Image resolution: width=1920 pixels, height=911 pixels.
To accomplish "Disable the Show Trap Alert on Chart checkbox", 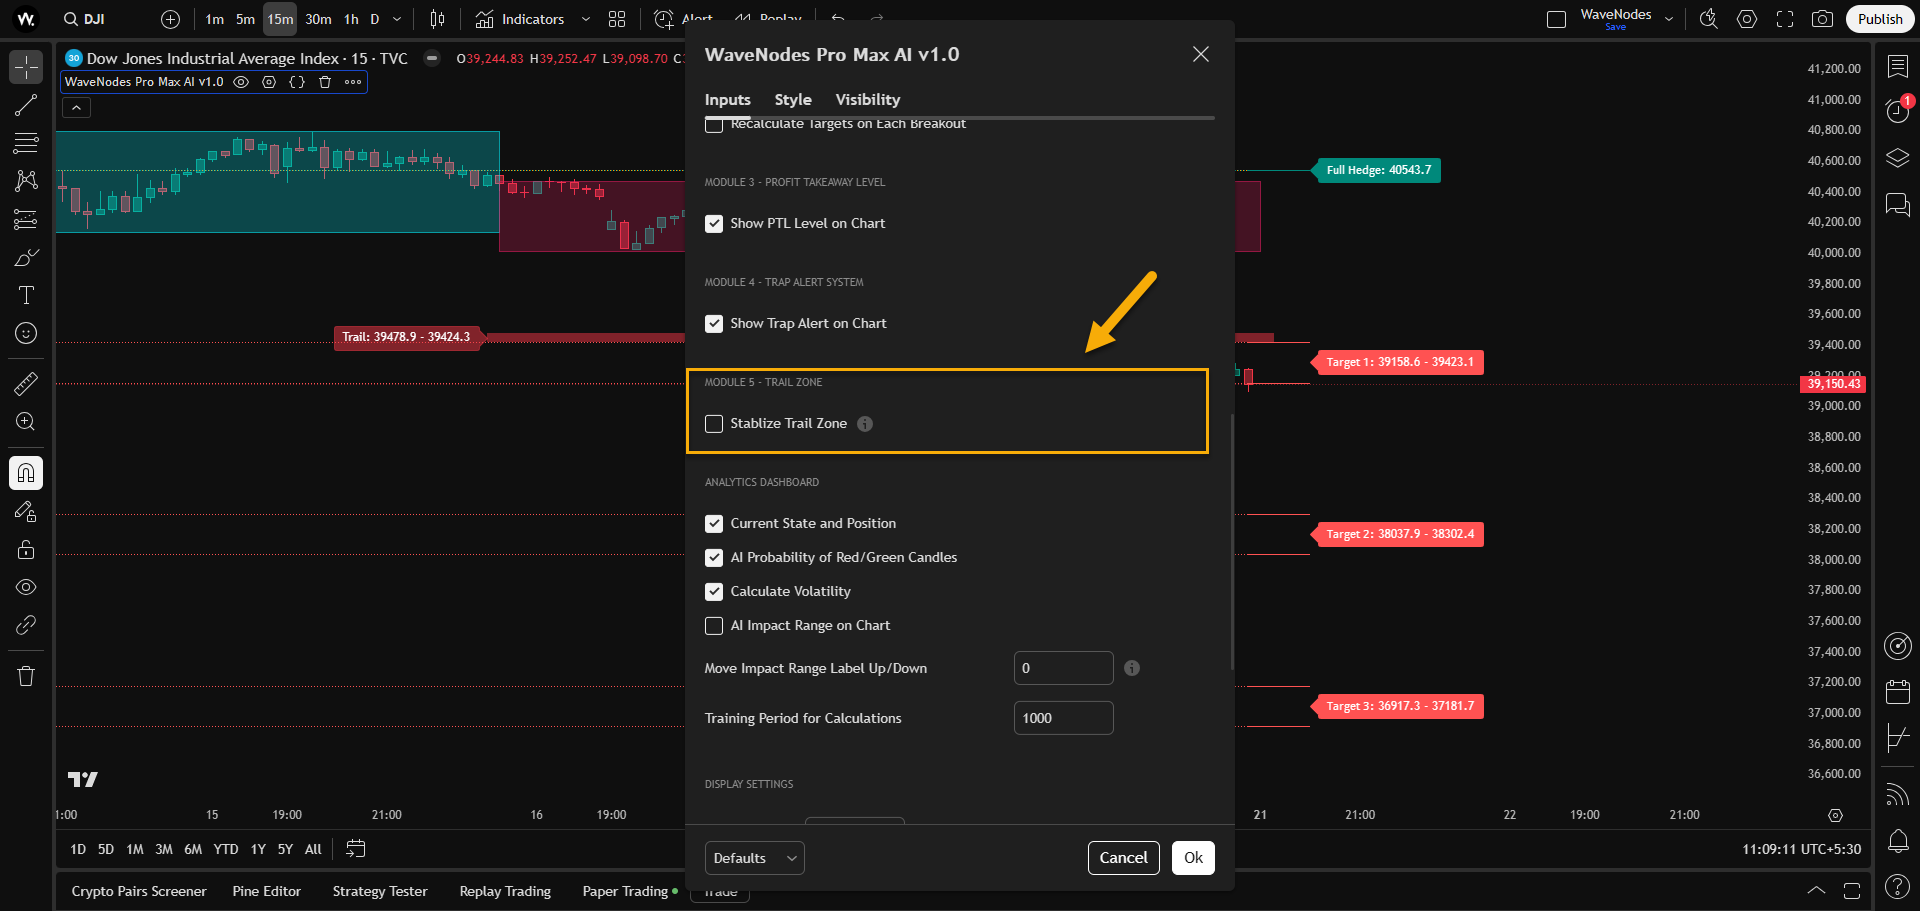I will click(714, 323).
